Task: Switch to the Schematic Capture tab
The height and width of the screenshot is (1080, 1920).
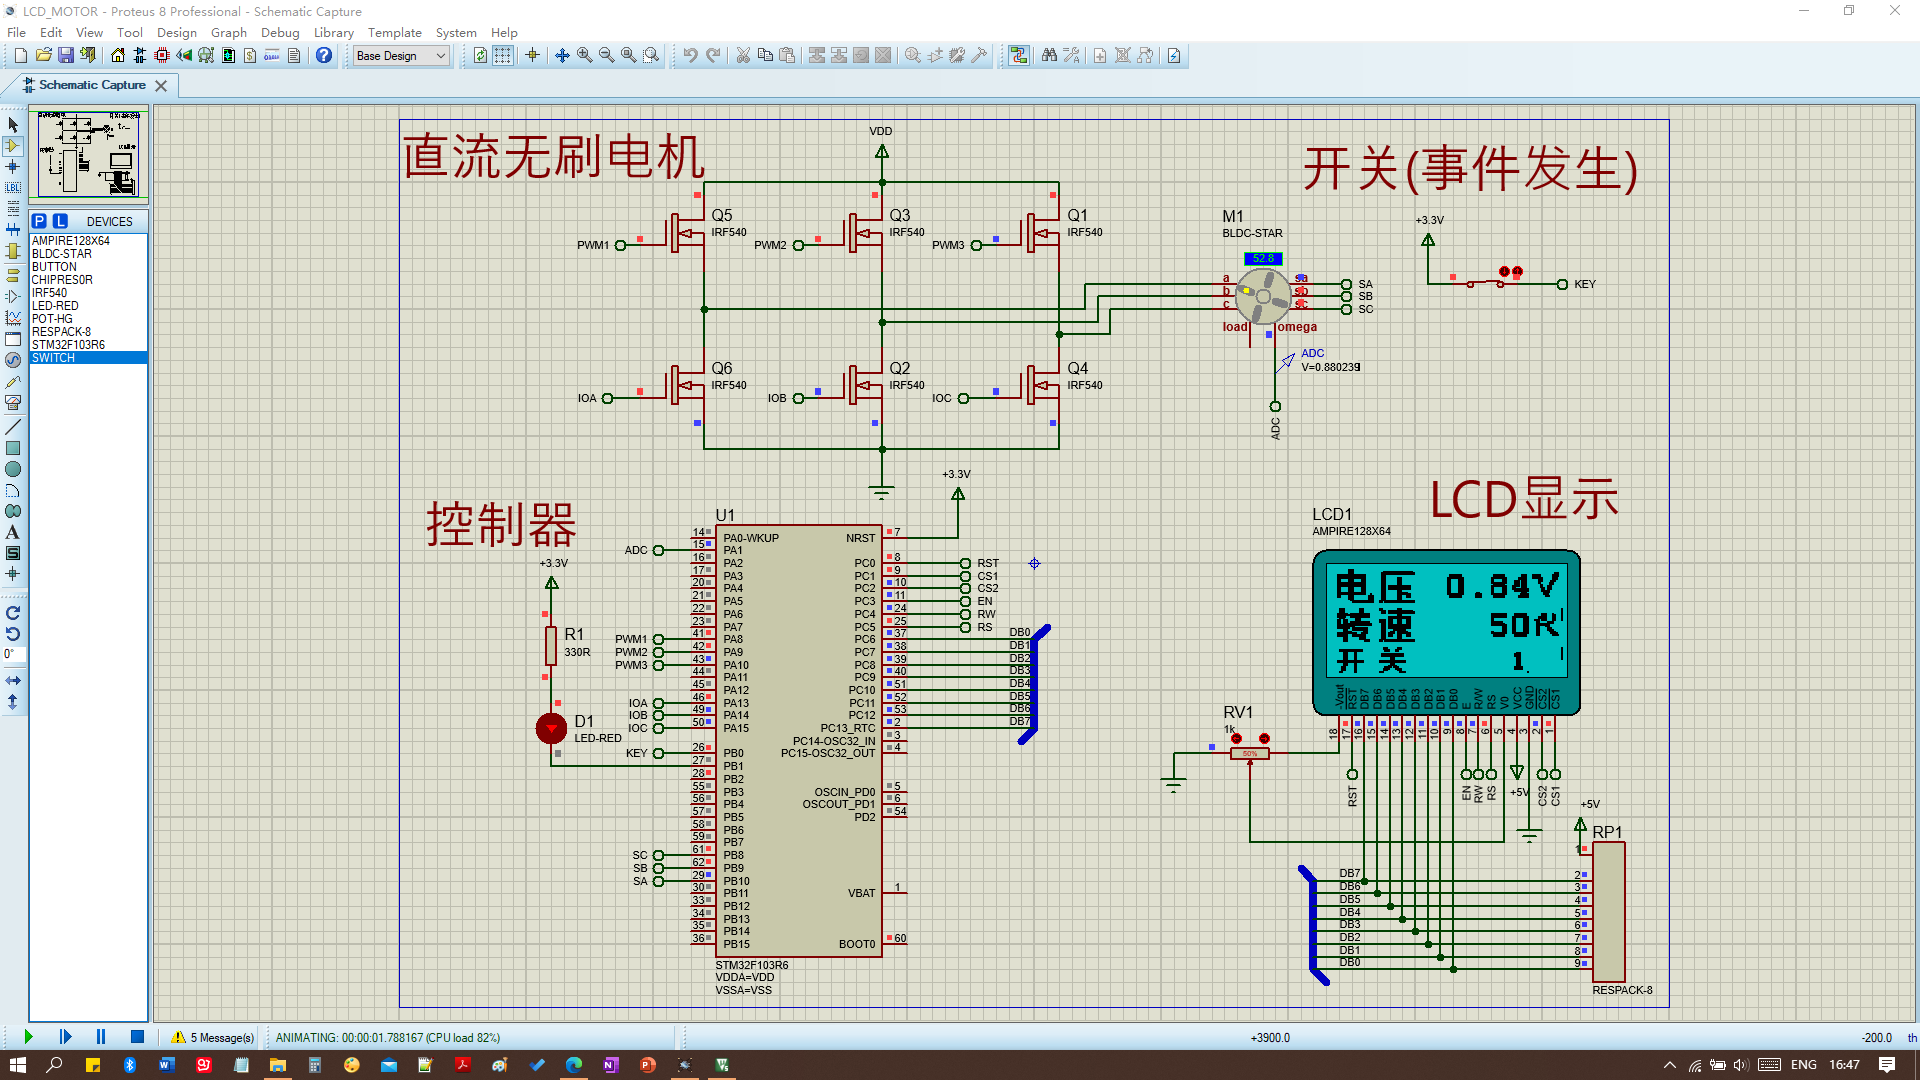Action: (x=92, y=85)
